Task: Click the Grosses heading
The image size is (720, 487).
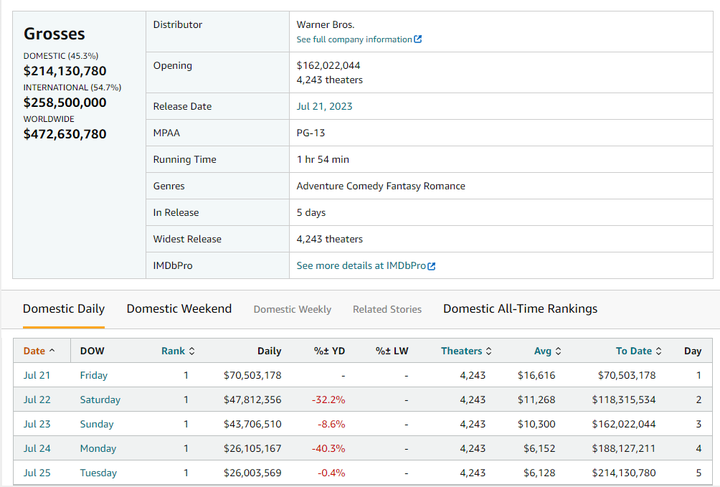Action: [x=54, y=34]
